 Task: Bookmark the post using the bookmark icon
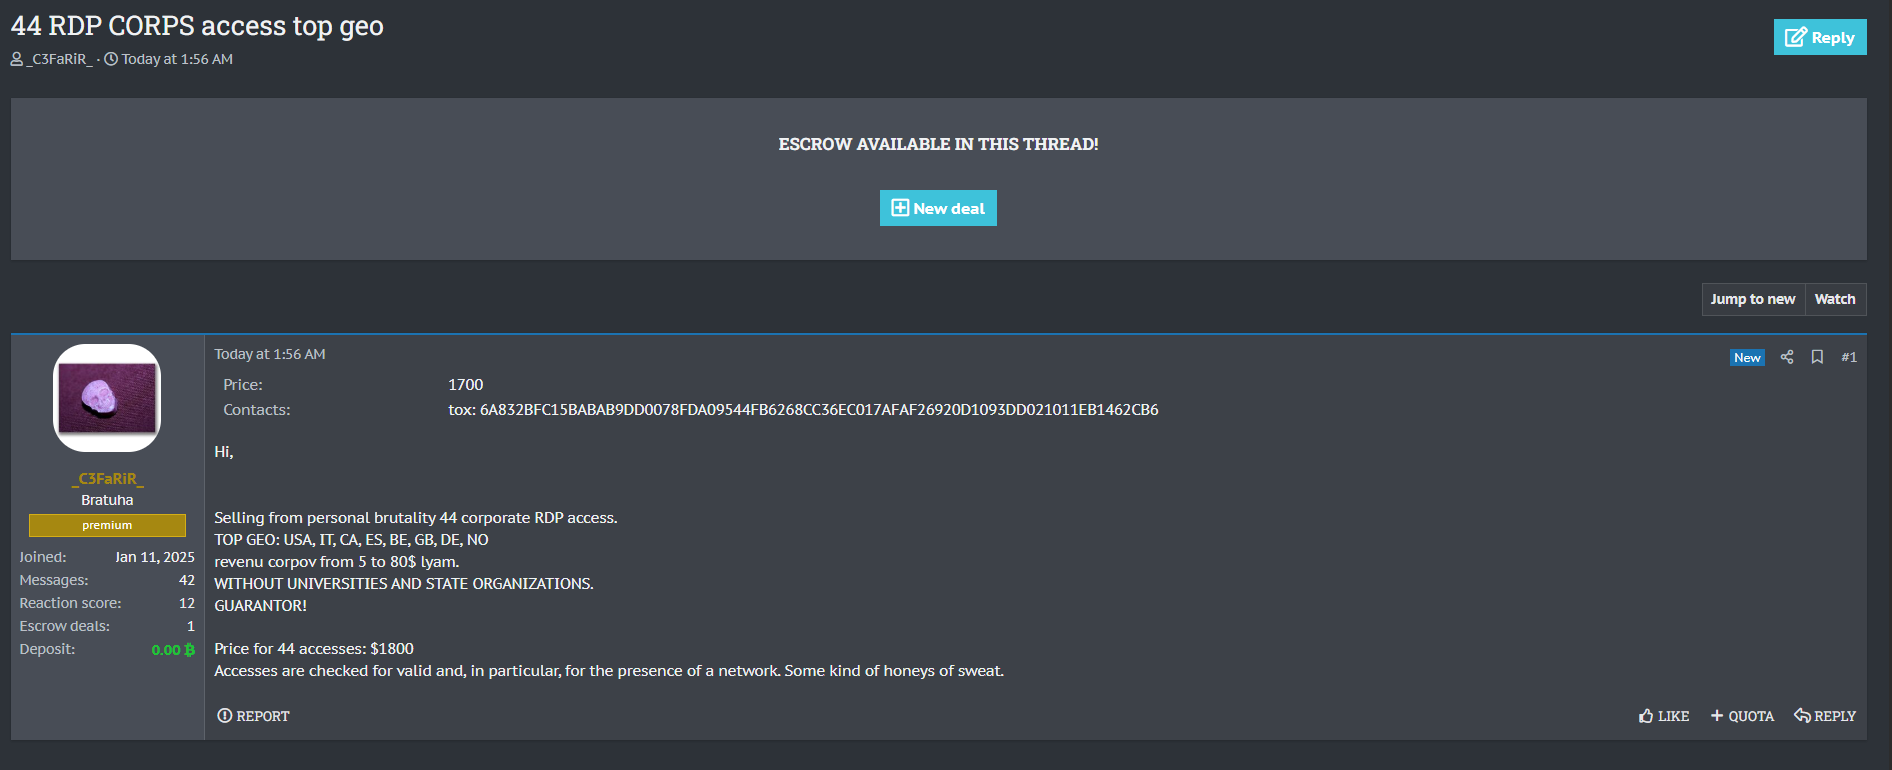point(1817,357)
